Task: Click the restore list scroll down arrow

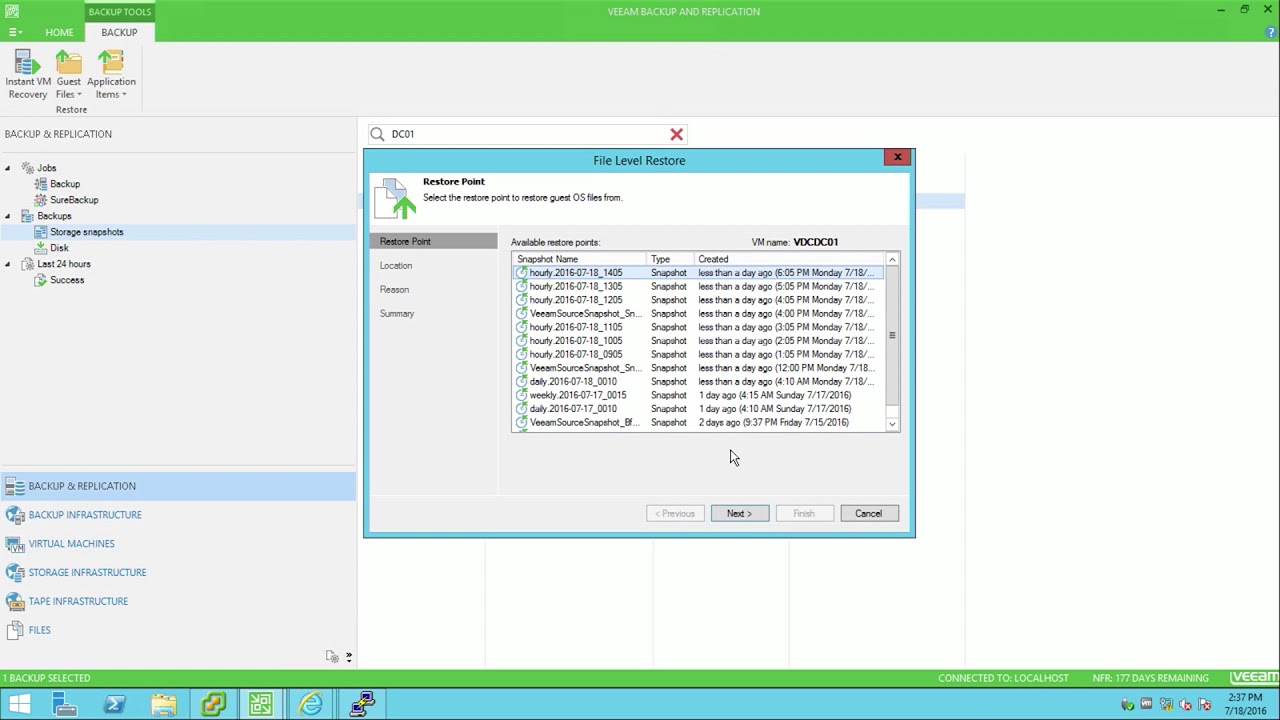Action: tap(892, 424)
